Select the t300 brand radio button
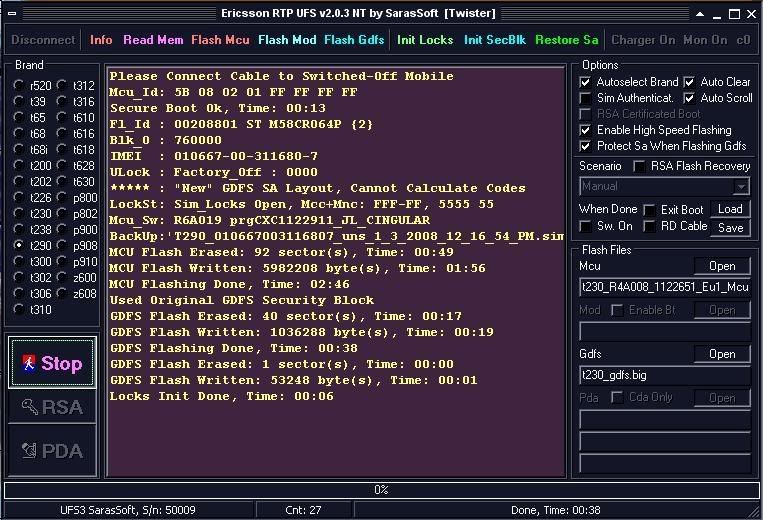Image resolution: width=763 pixels, height=520 pixels. pos(18,261)
